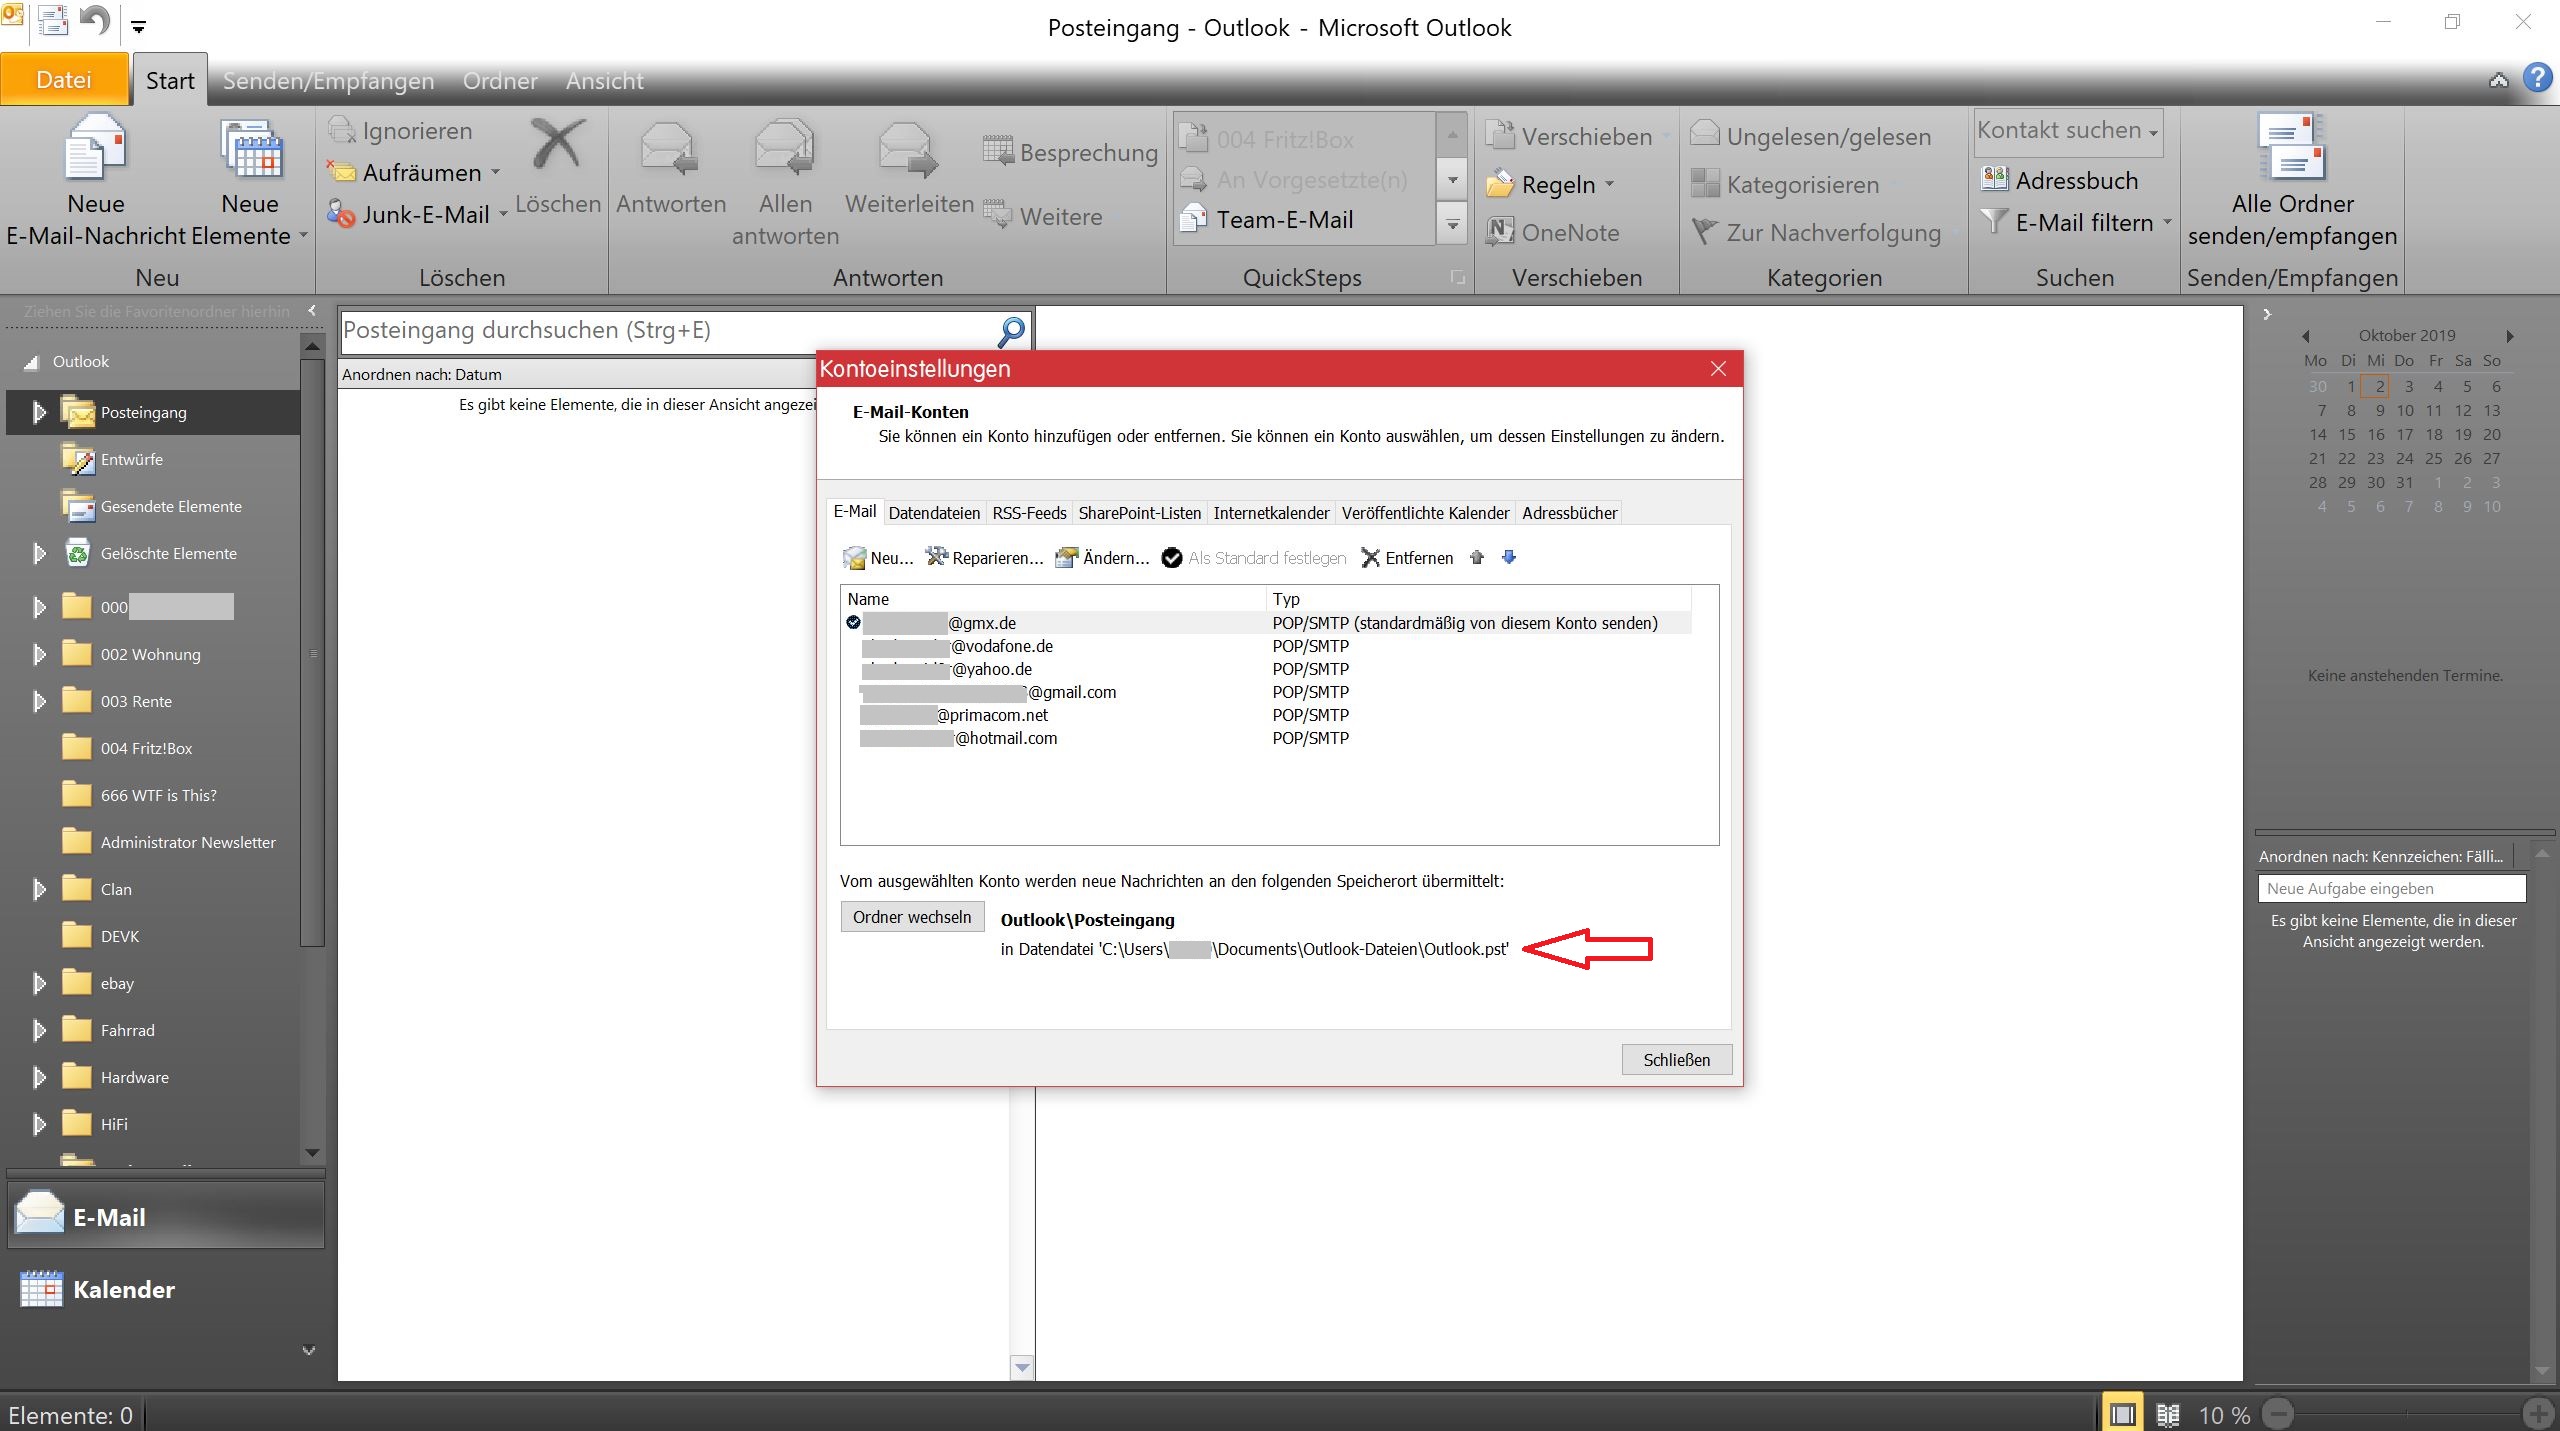Open Junk-E-Mail dropdown arrow
2560x1431 pixels.
tap(503, 214)
